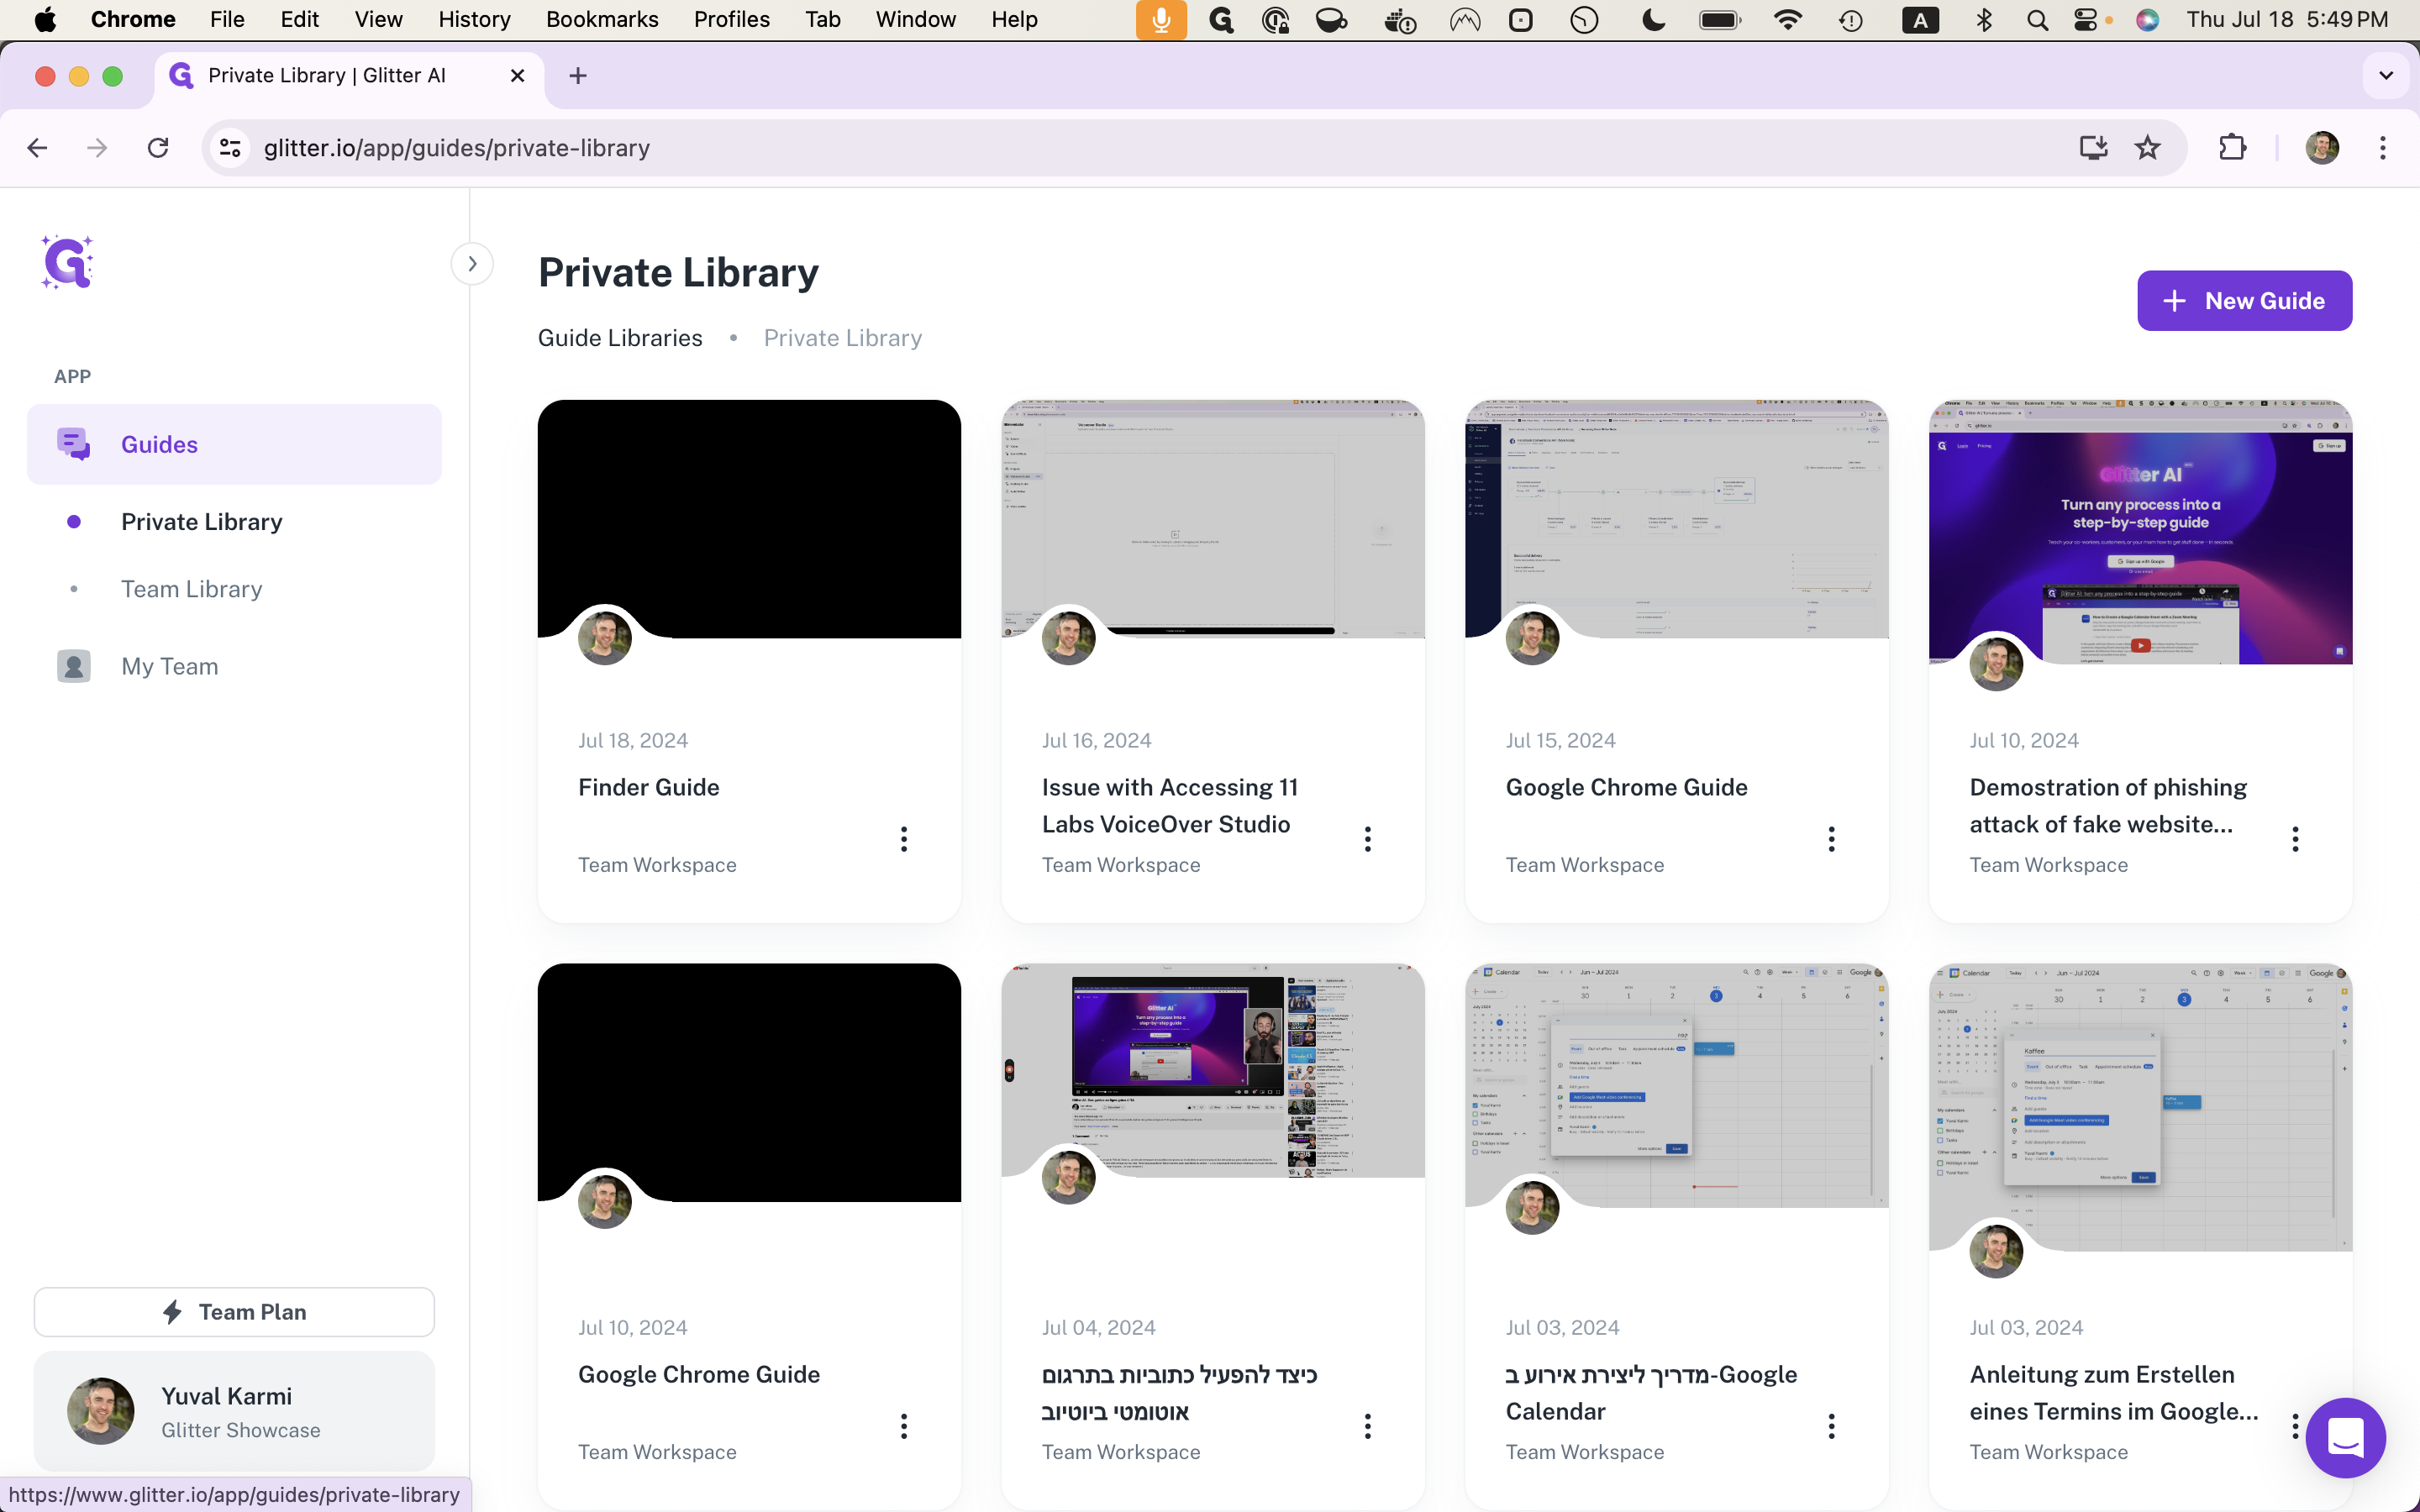Collapse the sidebar with the chevron button

472,264
